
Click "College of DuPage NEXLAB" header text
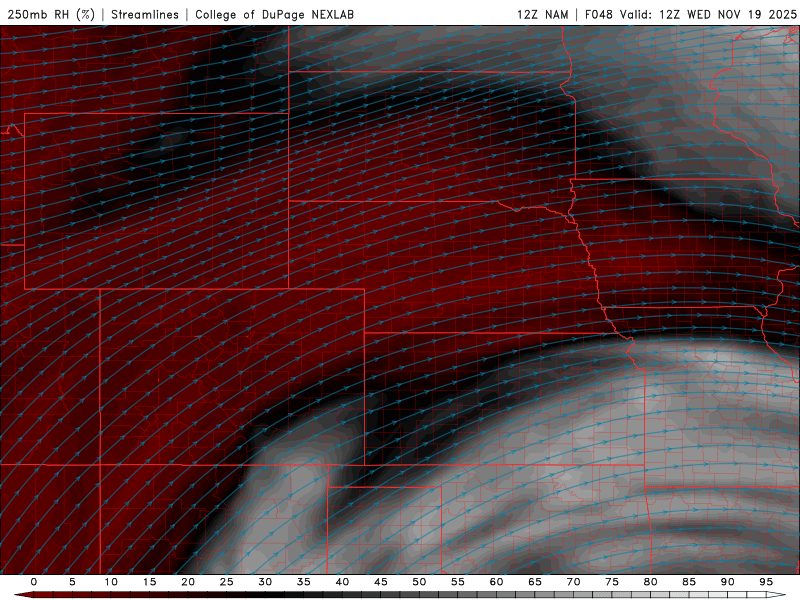pyautogui.click(x=274, y=14)
